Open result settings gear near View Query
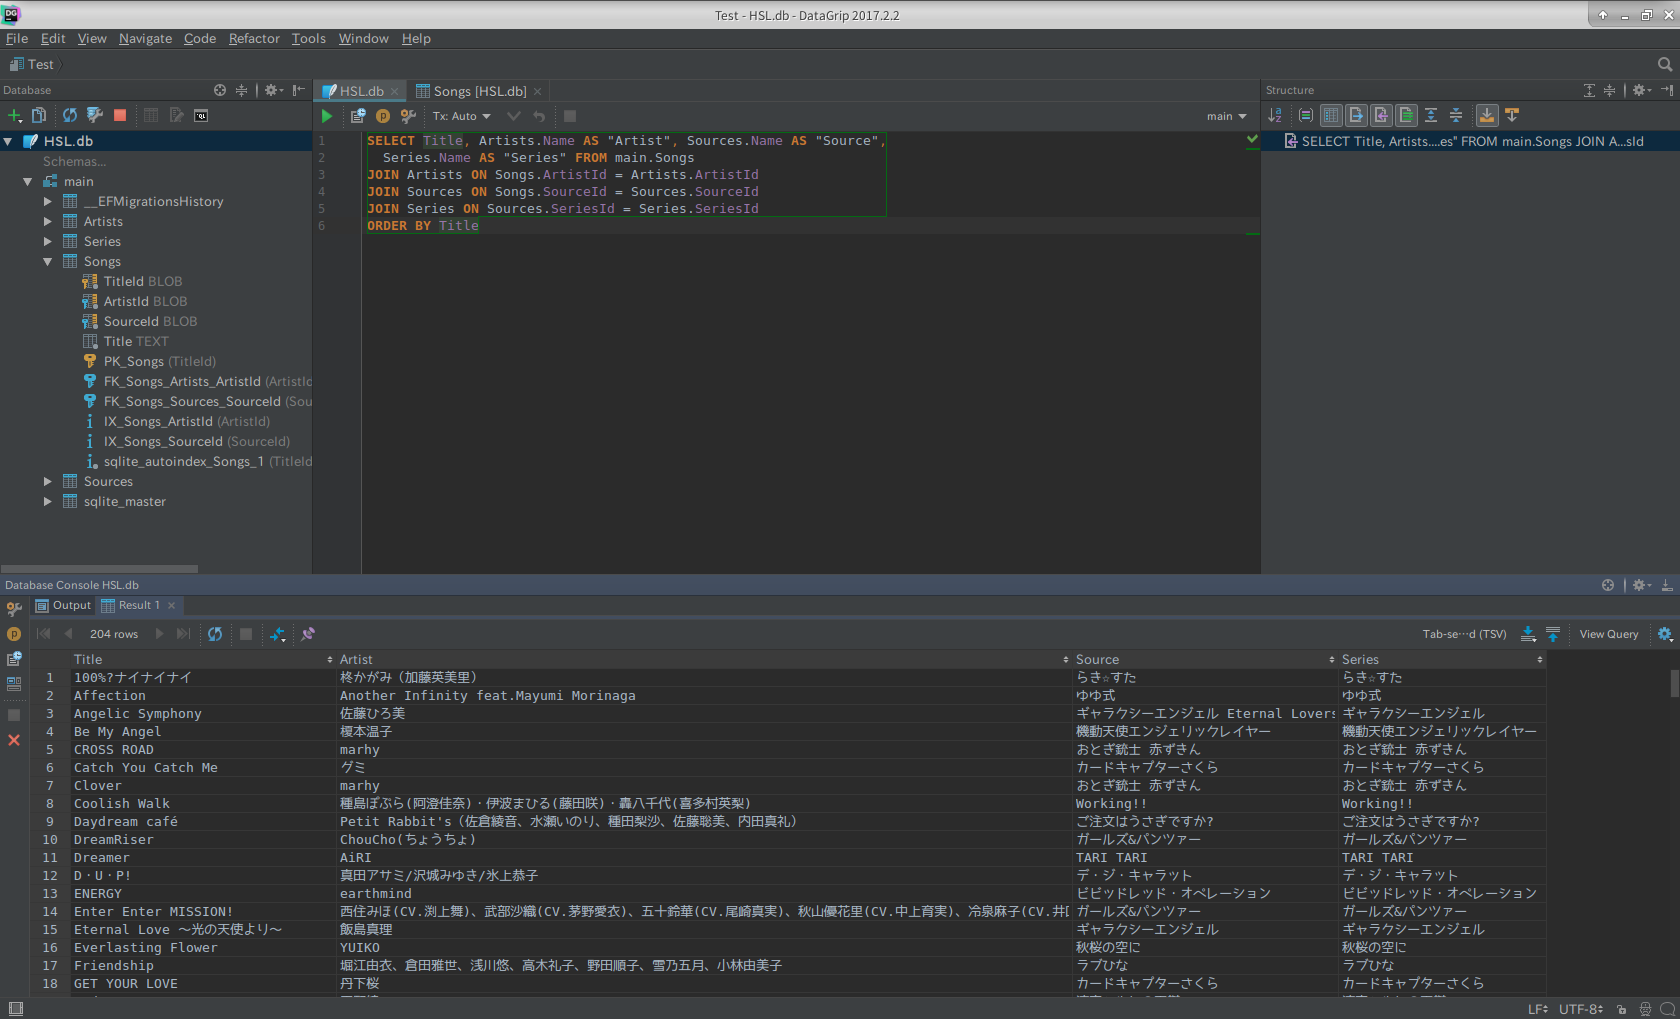The height and width of the screenshot is (1019, 1680). [1665, 634]
